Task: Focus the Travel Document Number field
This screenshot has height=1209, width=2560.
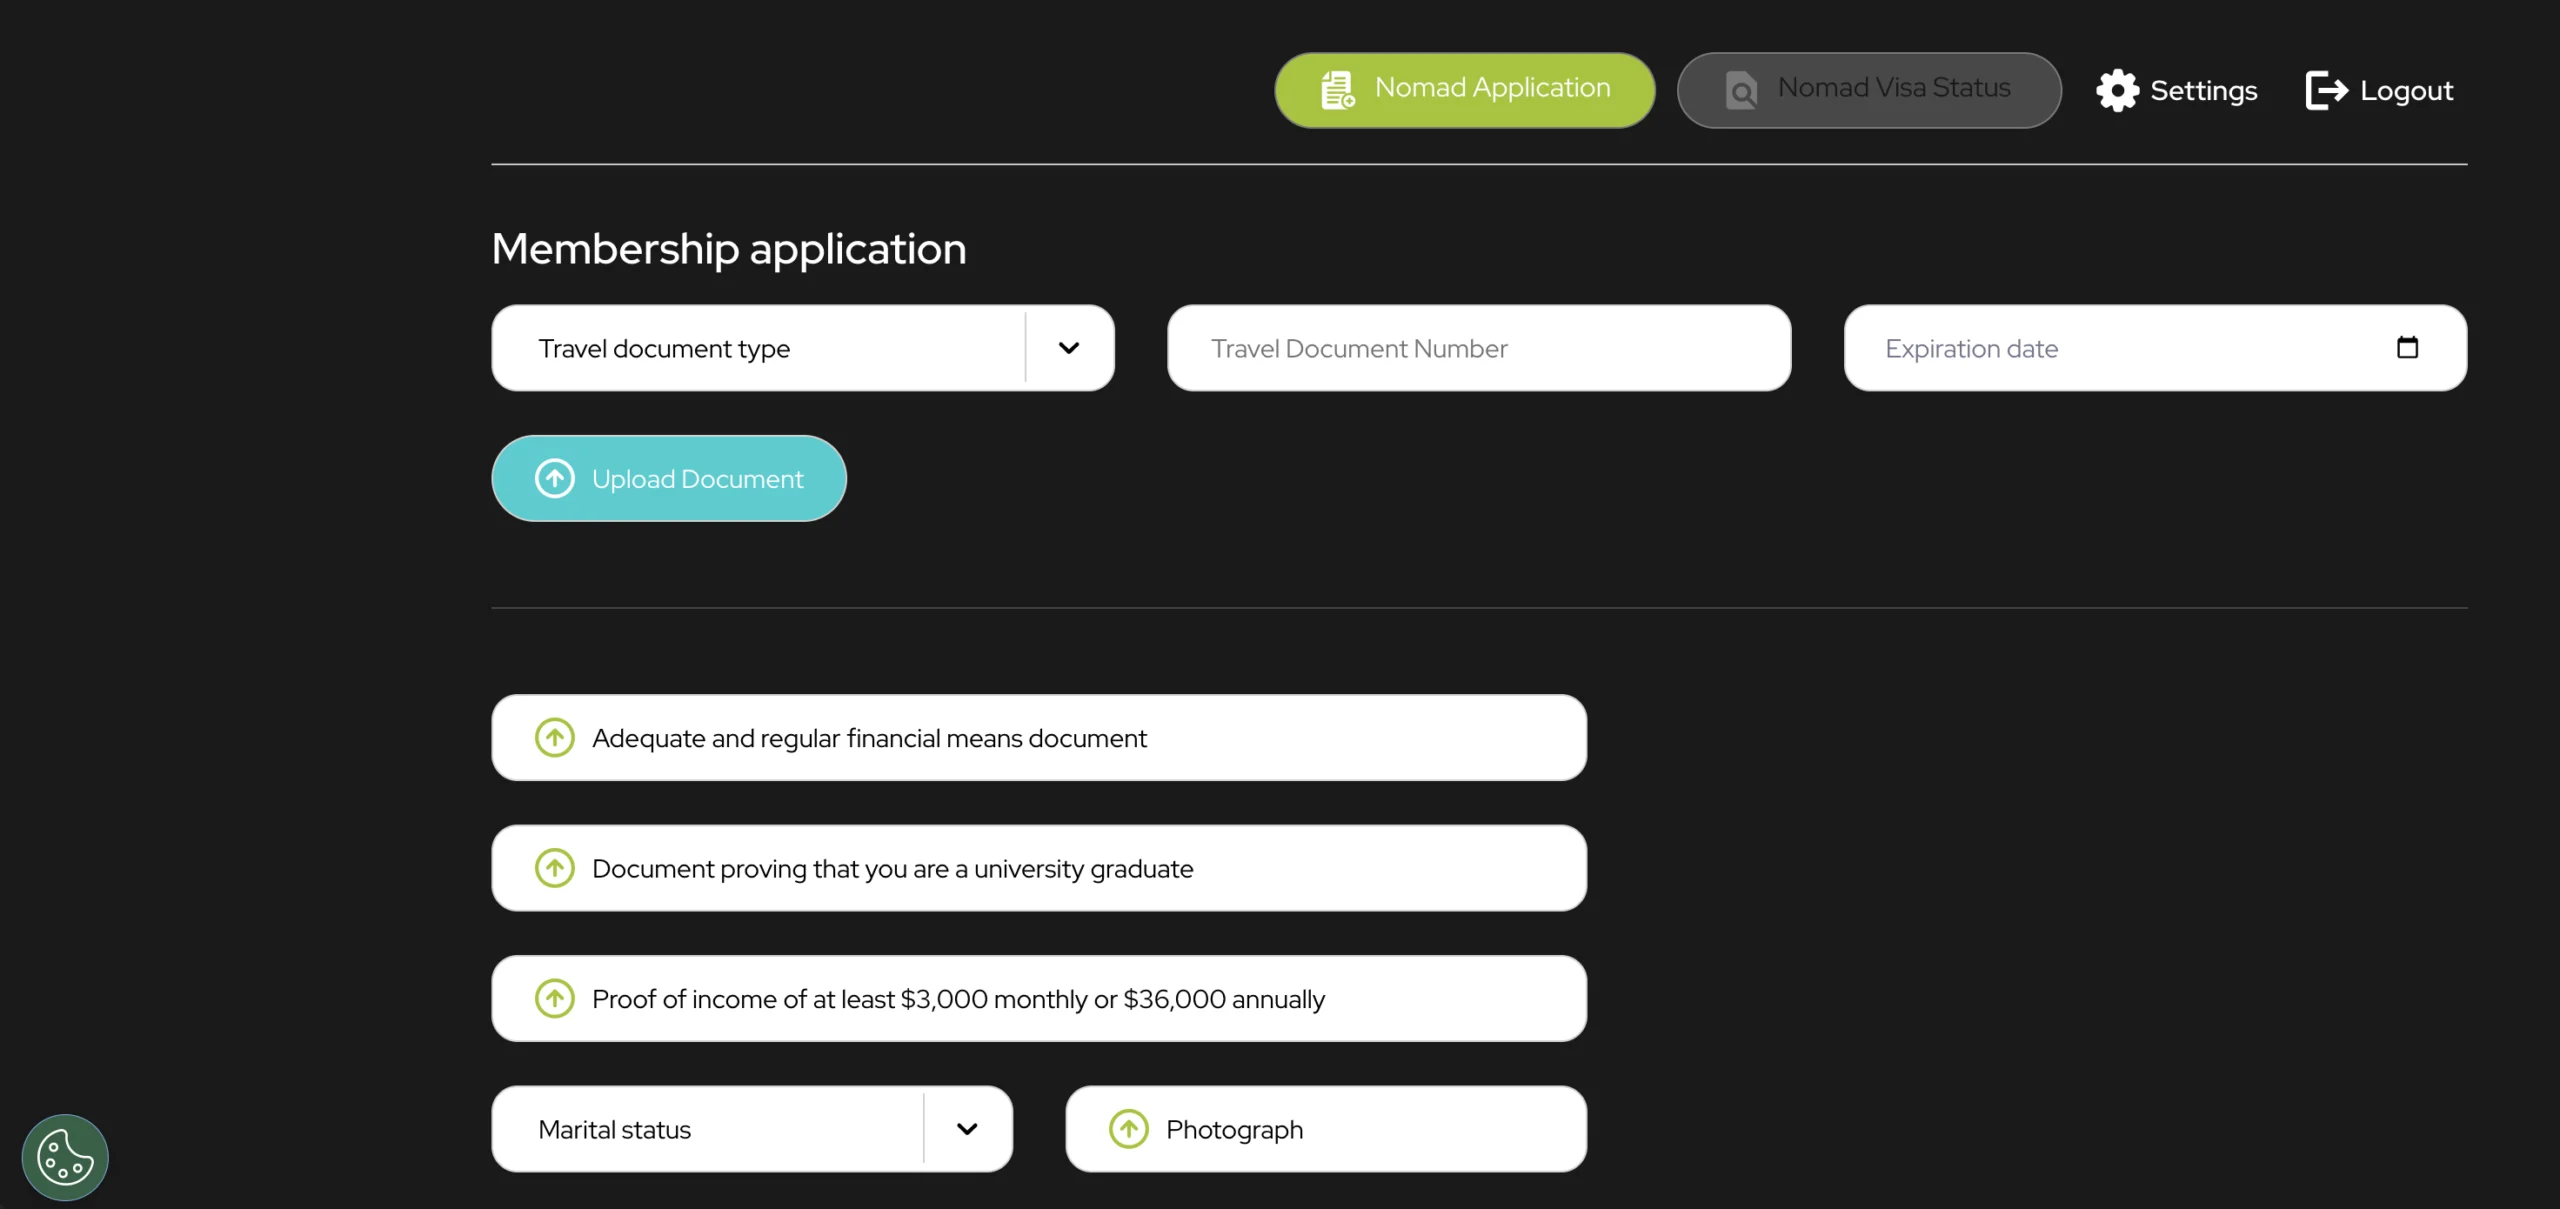Action: (x=1479, y=348)
